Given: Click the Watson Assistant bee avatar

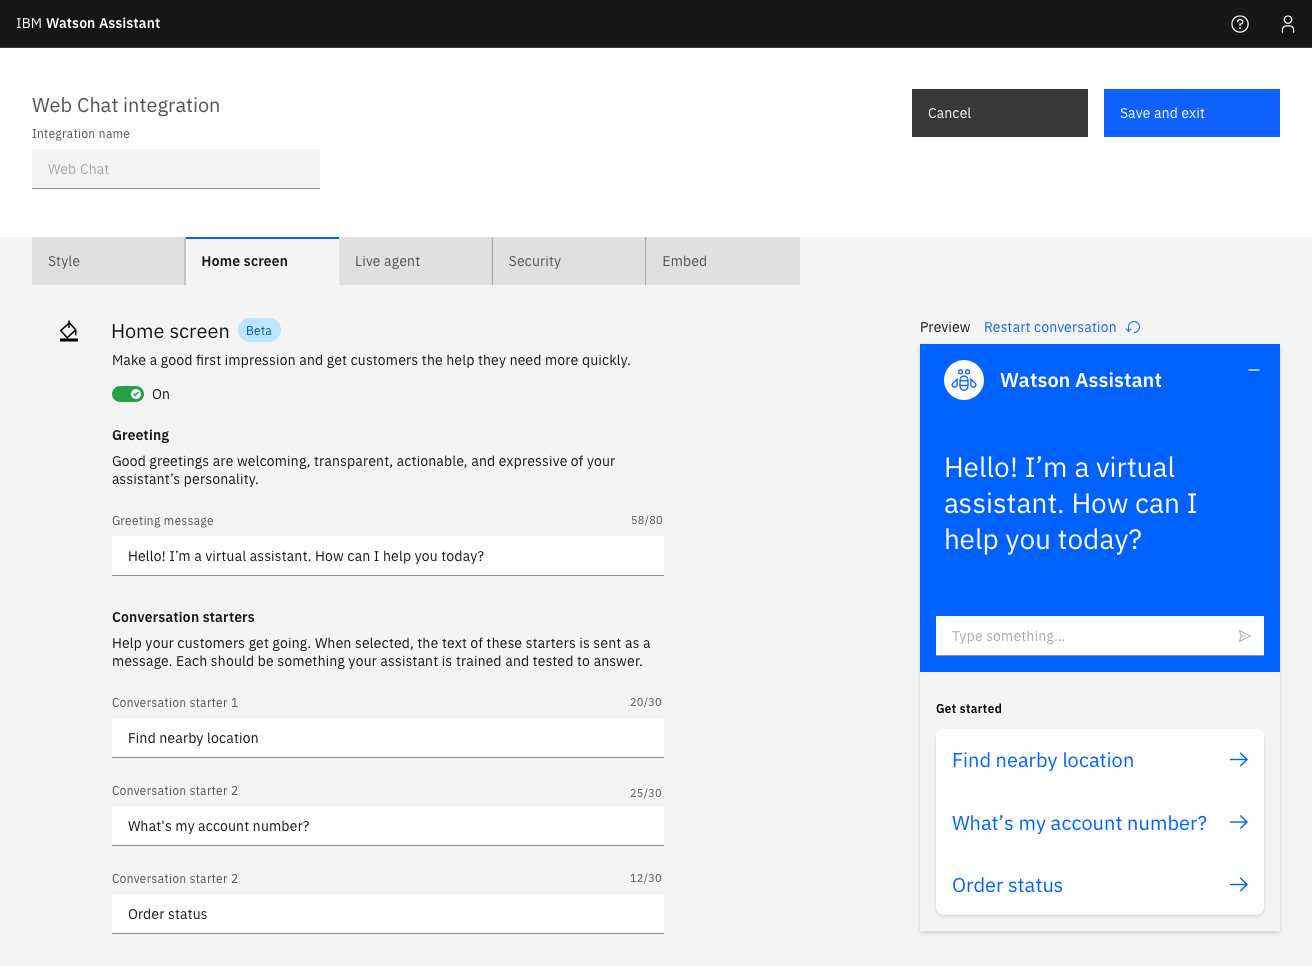Looking at the screenshot, I should click(x=964, y=380).
